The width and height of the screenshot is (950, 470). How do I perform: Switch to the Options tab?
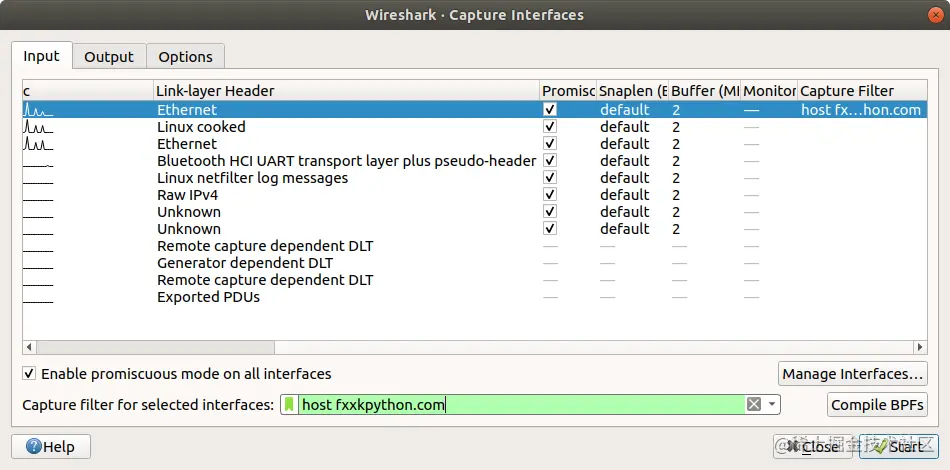[185, 56]
